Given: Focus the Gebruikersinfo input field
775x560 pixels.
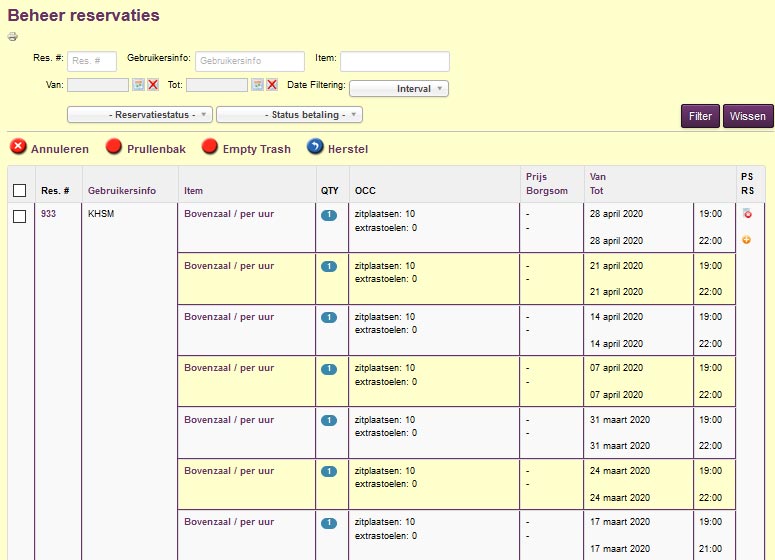Looking at the screenshot, I should click(250, 61).
